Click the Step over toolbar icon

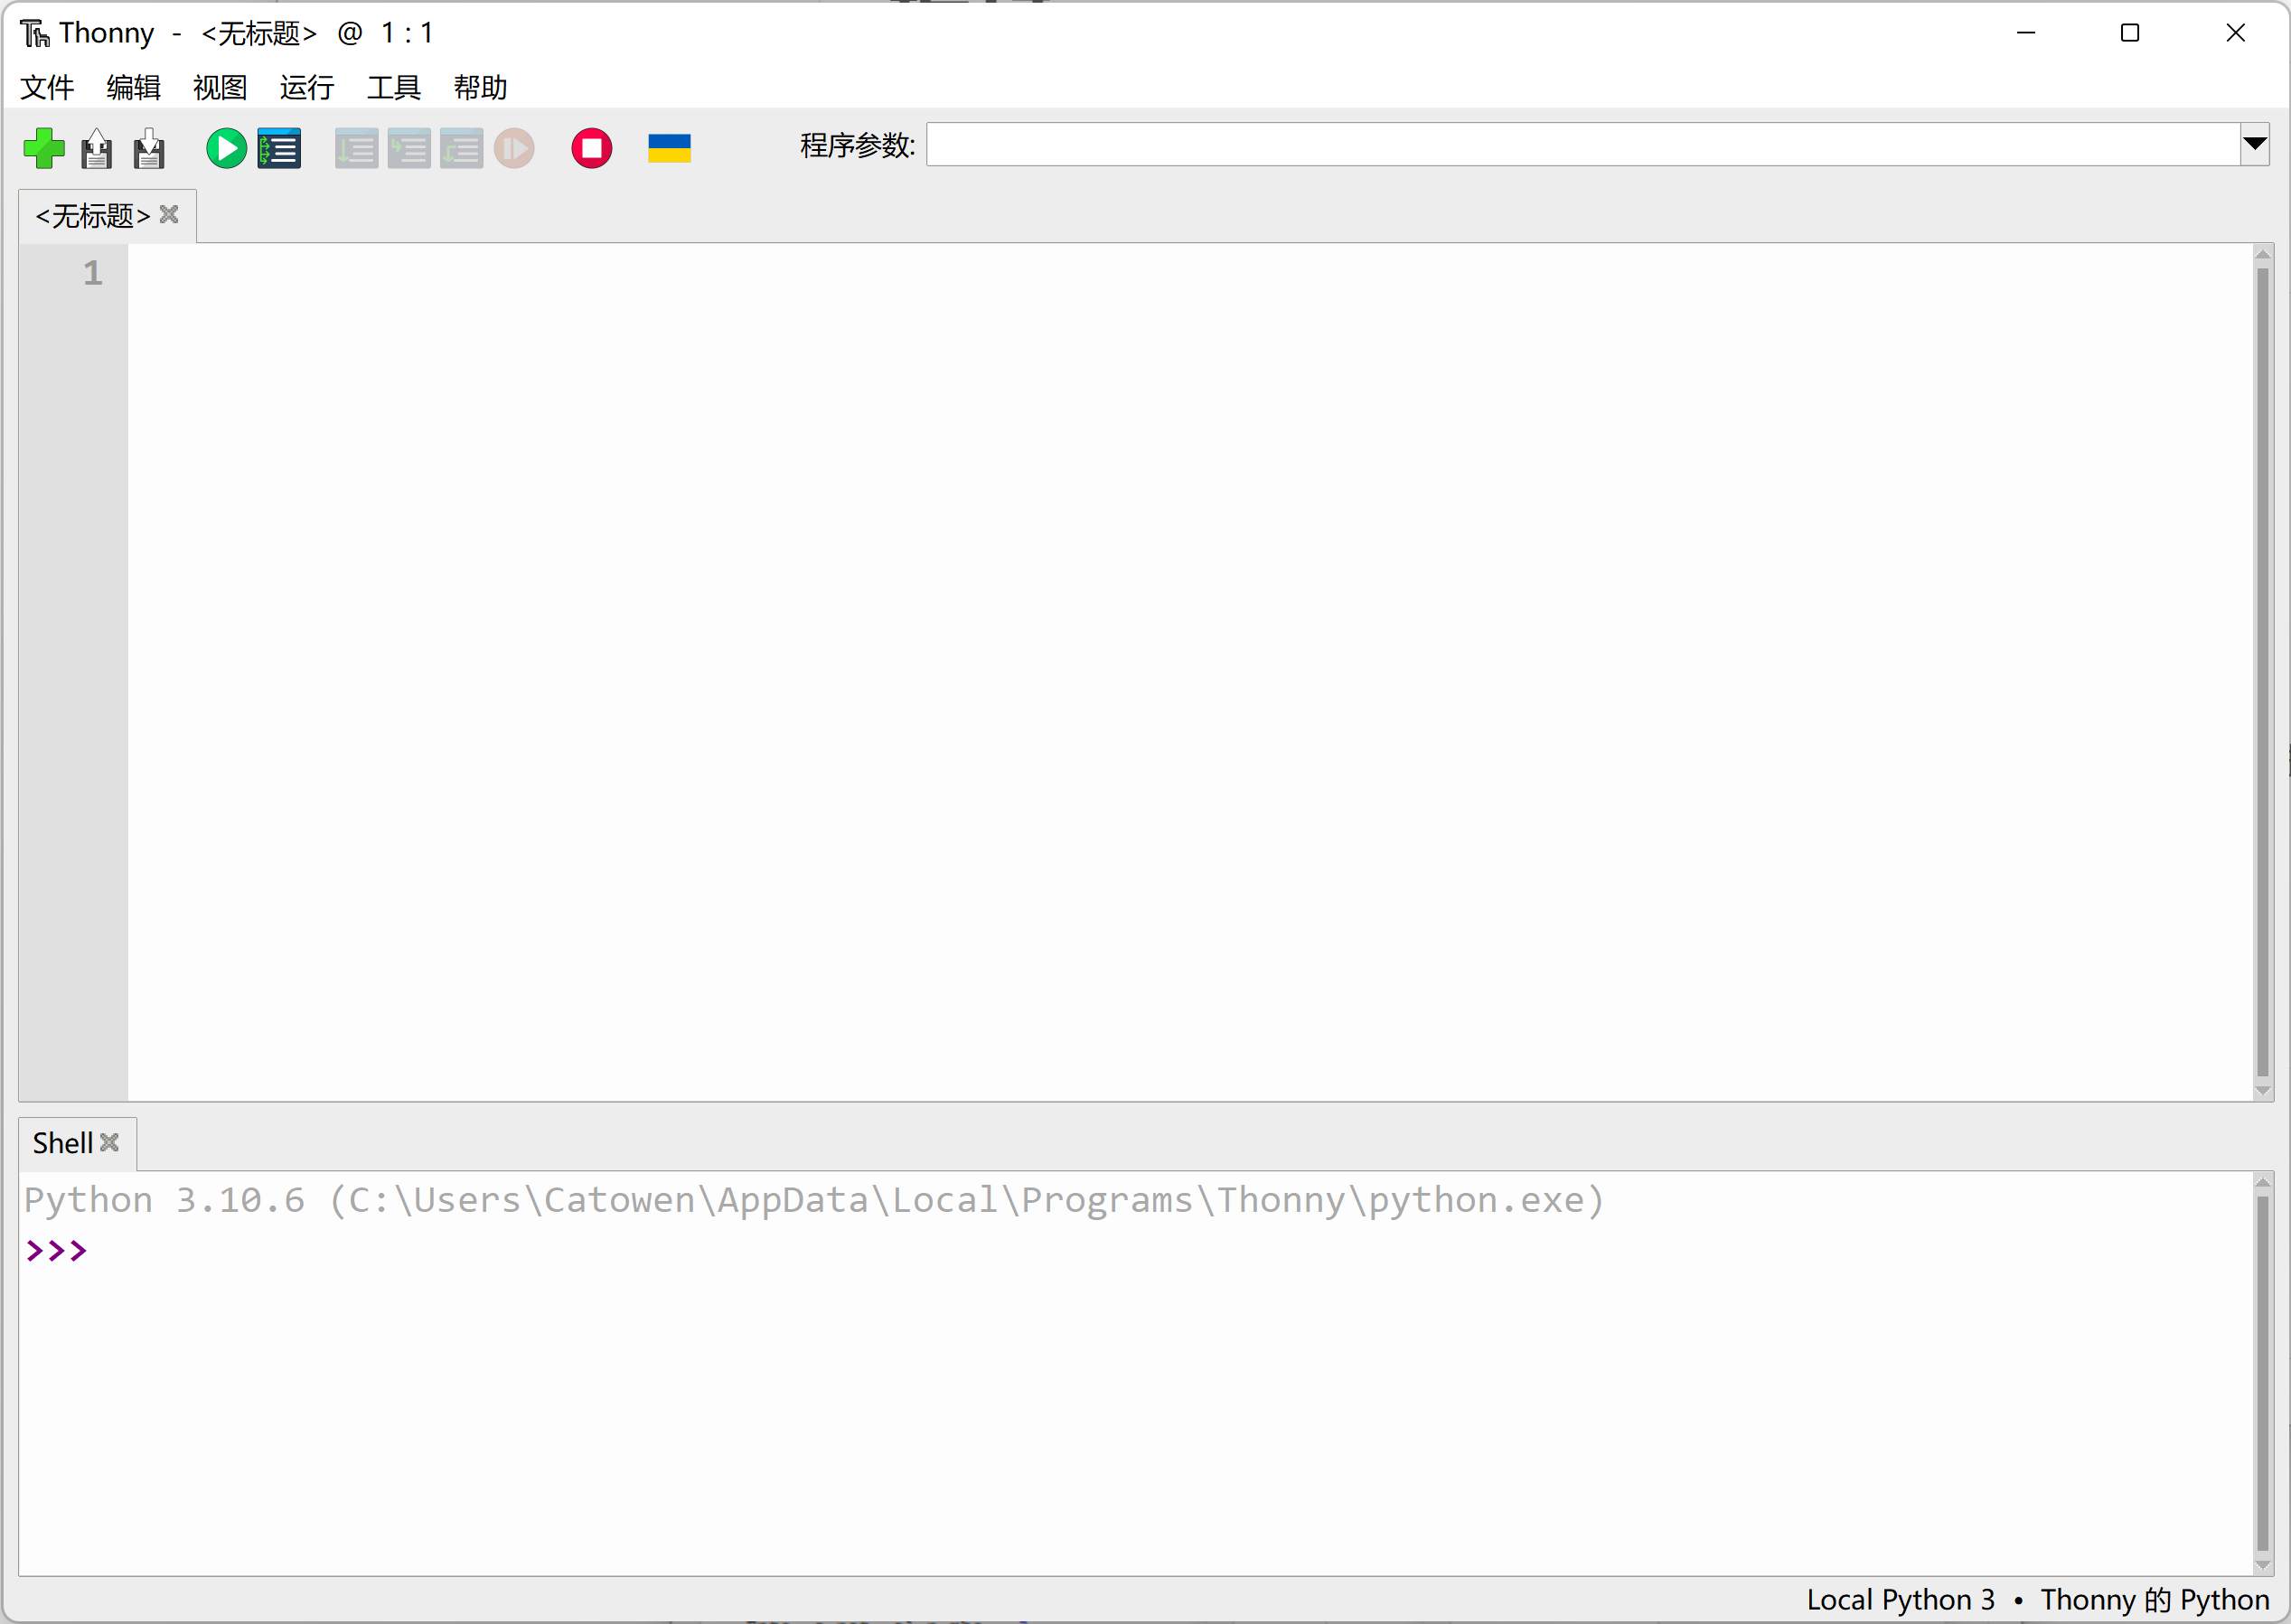click(356, 149)
